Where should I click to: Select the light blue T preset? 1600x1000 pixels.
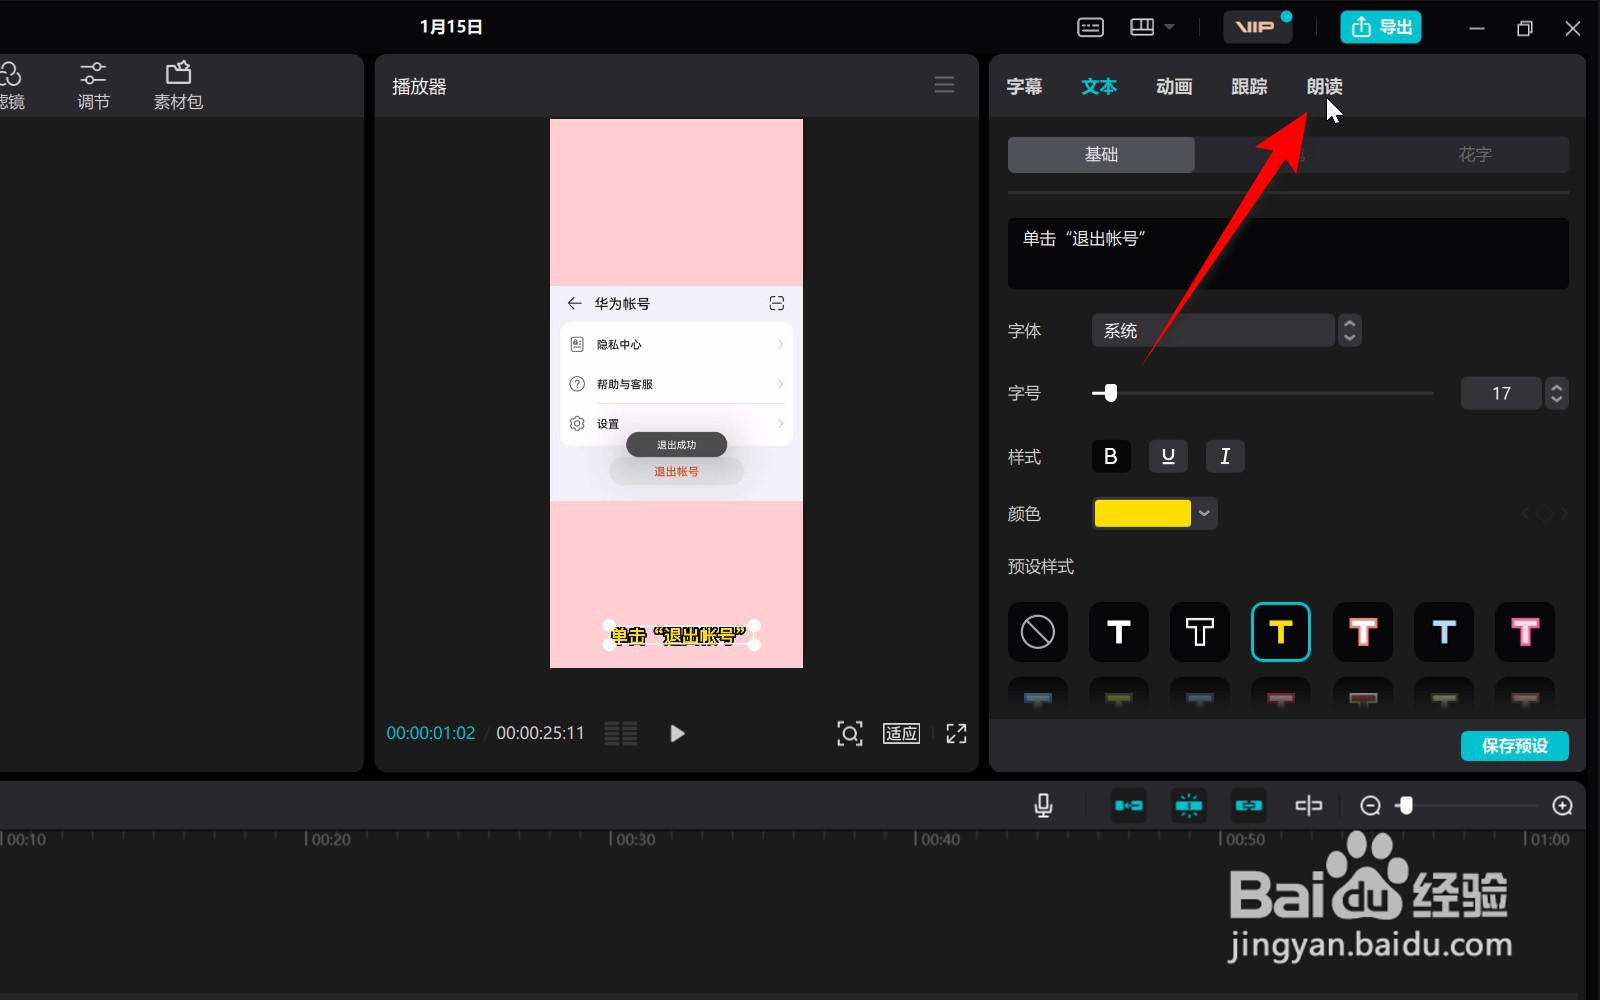click(x=1444, y=632)
